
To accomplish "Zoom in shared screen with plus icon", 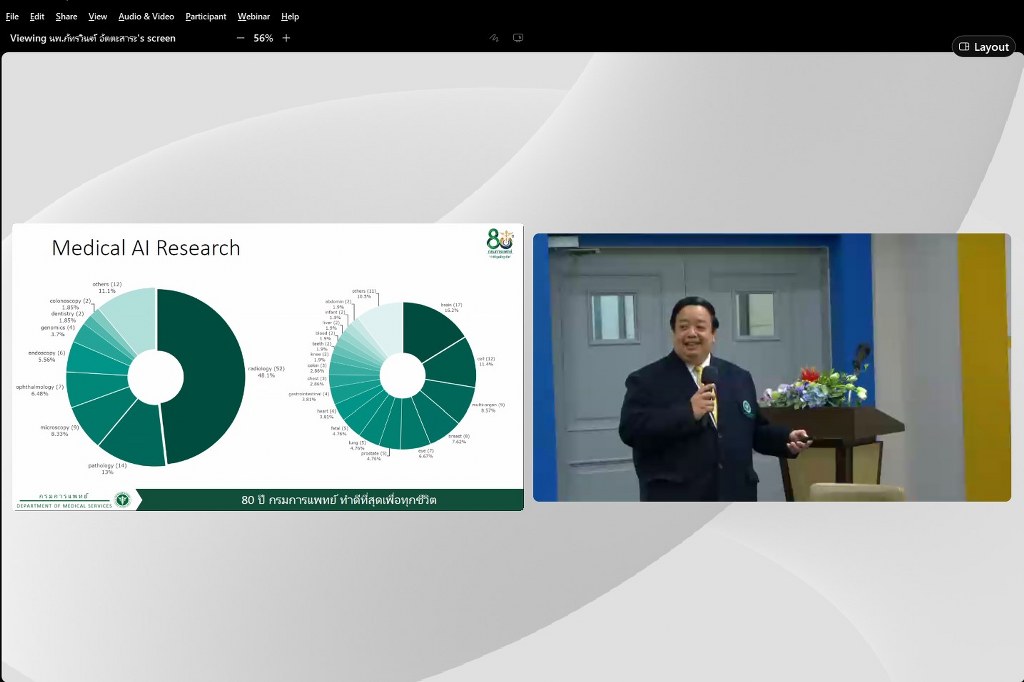I will point(286,38).
